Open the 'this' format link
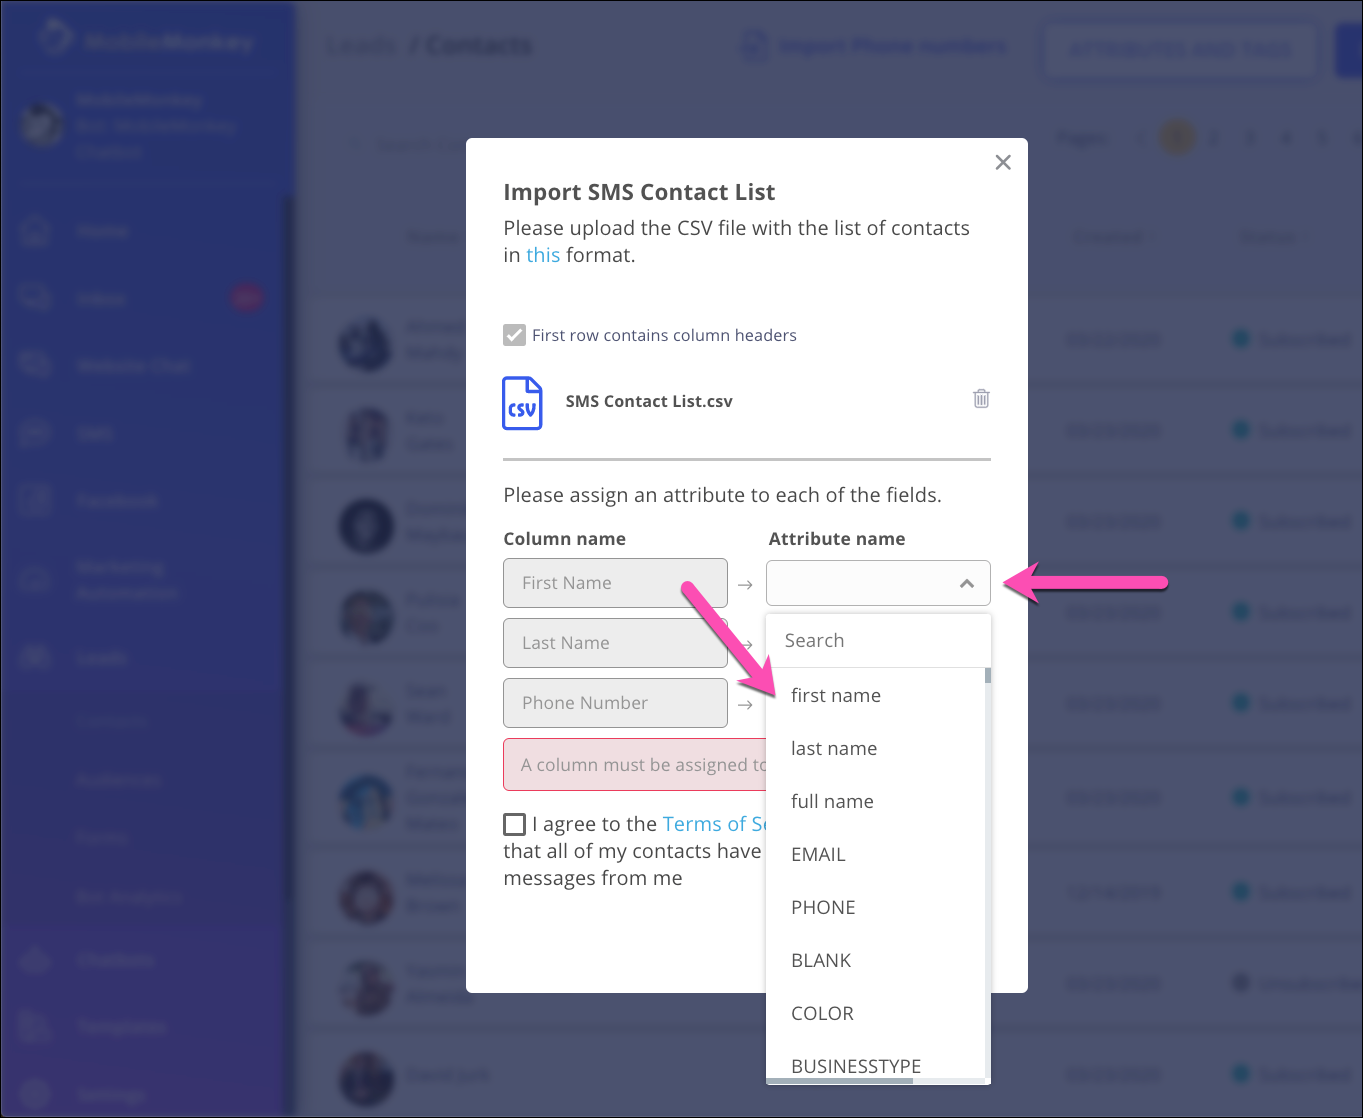Screen dimensions: 1363x1118 [543, 255]
